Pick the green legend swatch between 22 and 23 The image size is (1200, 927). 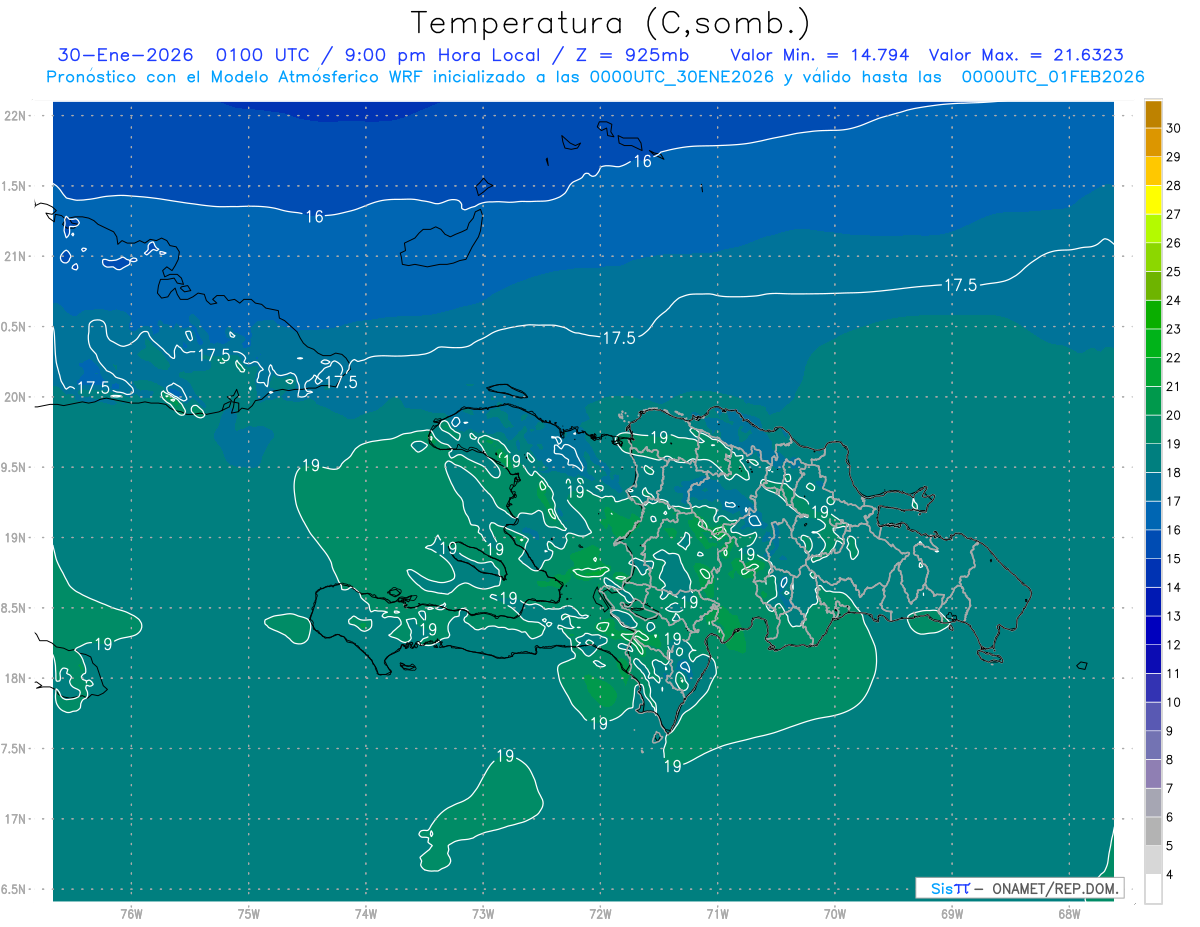(1153, 344)
